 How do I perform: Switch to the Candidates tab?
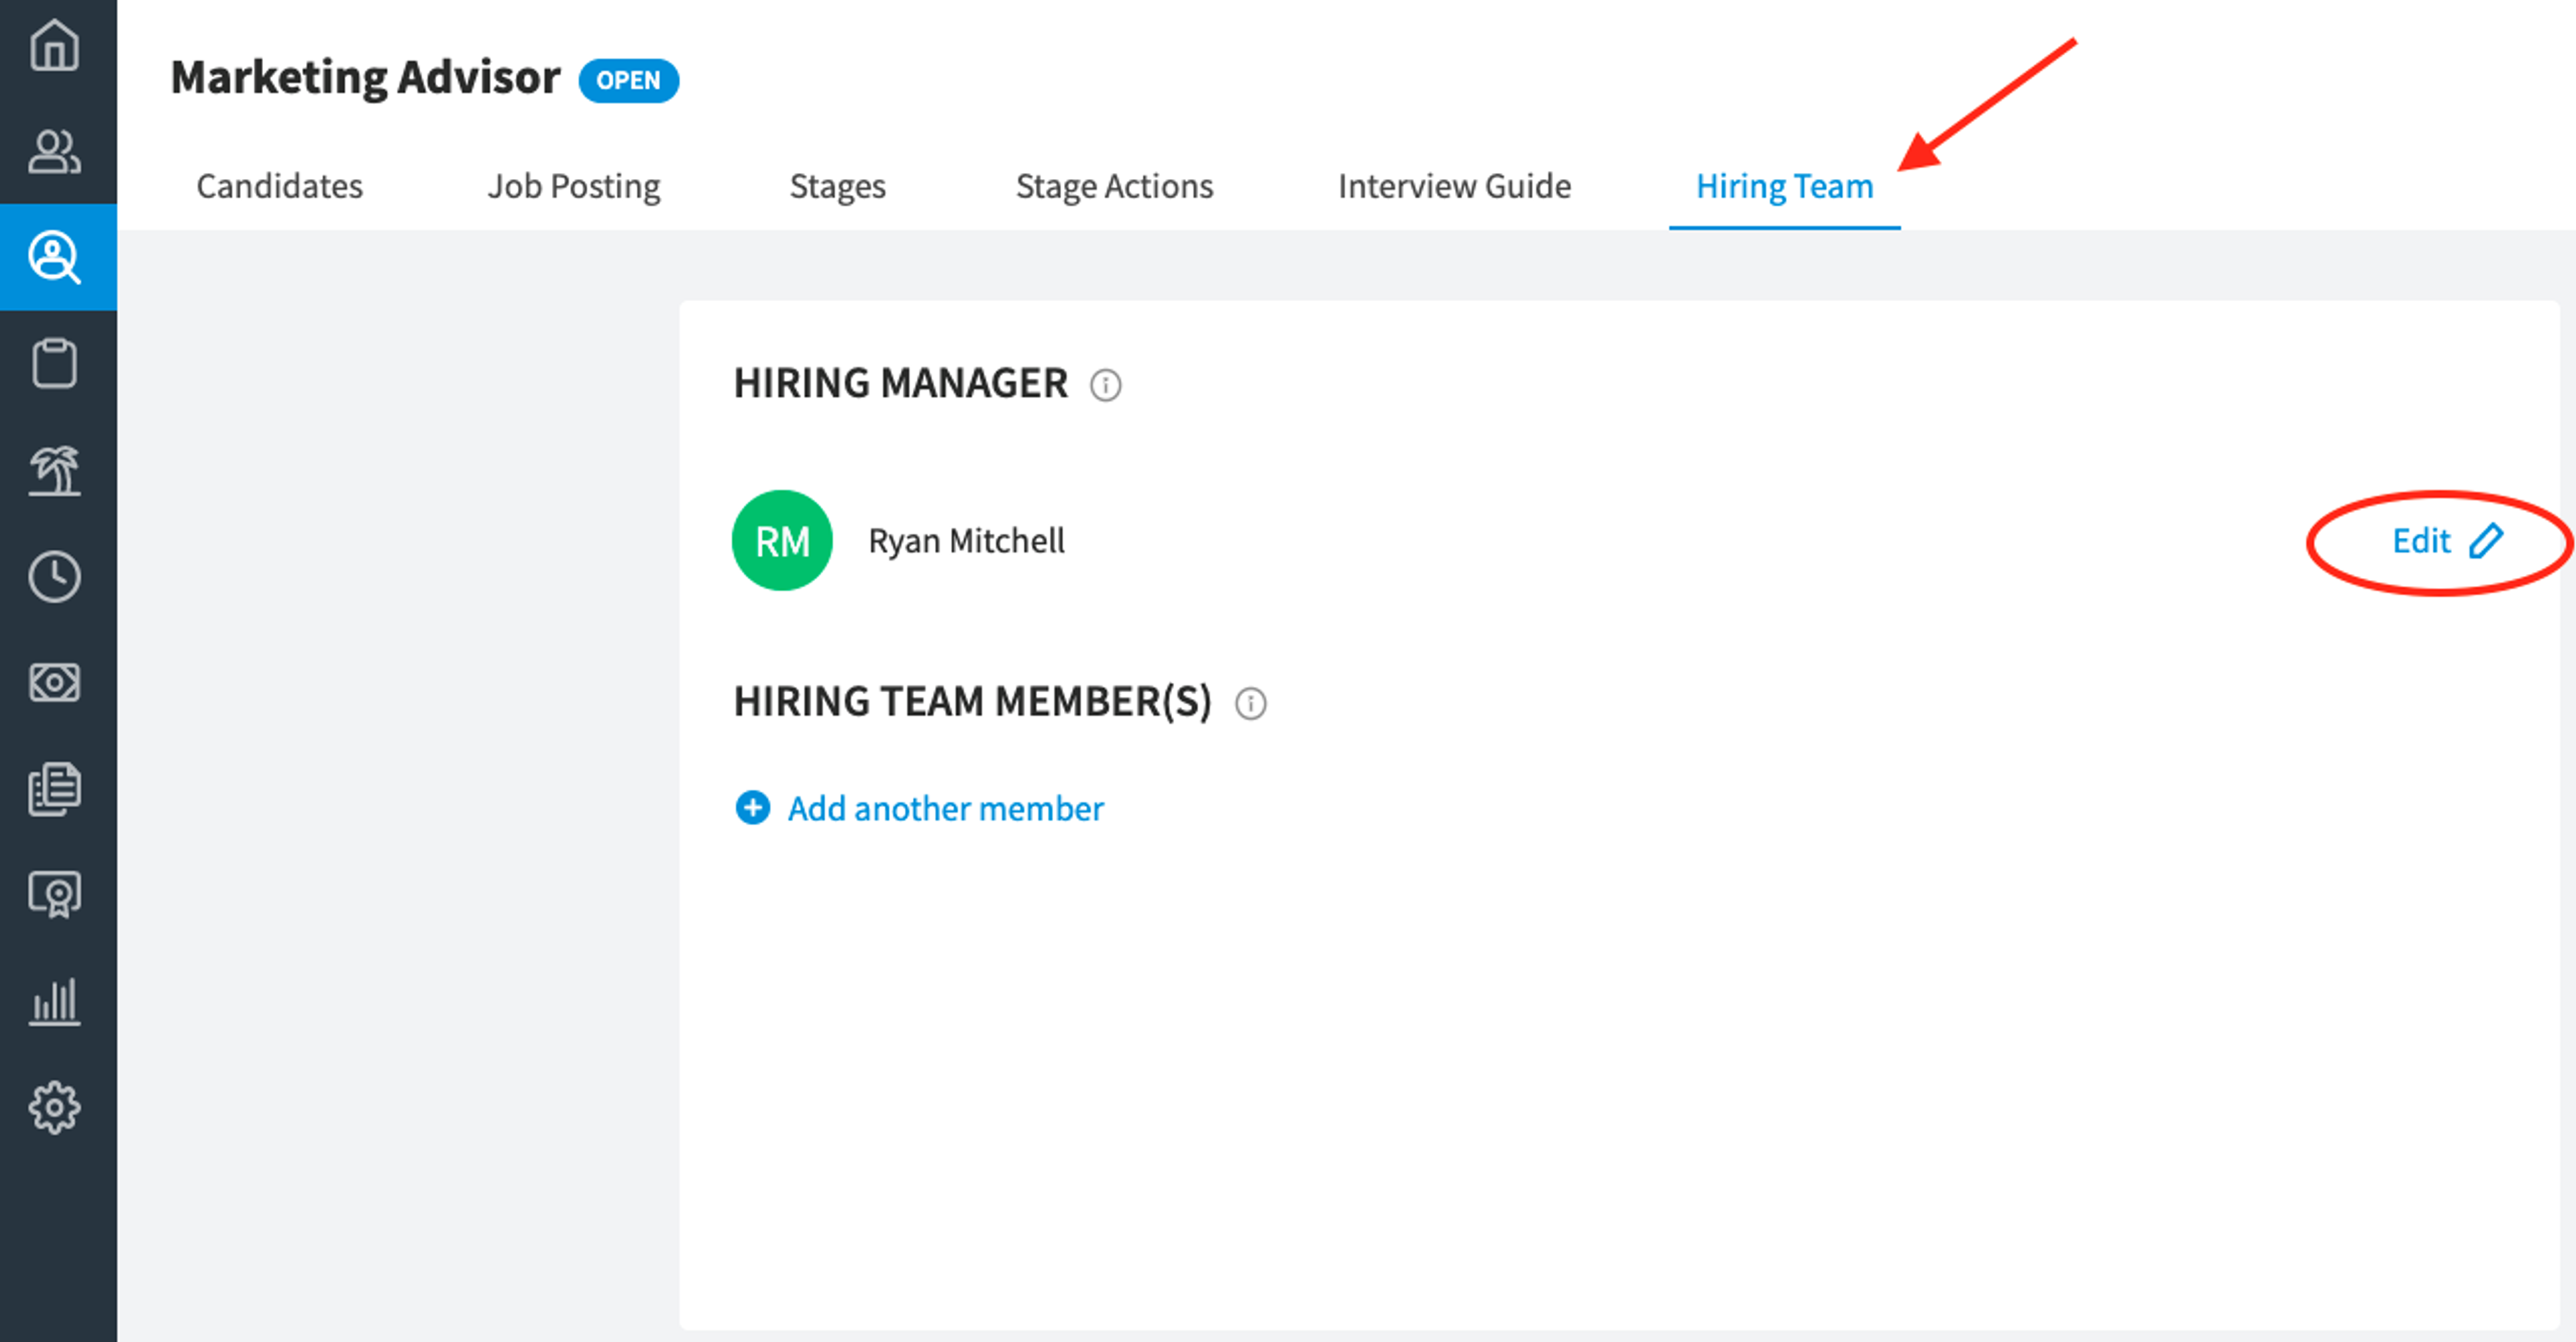point(279,186)
